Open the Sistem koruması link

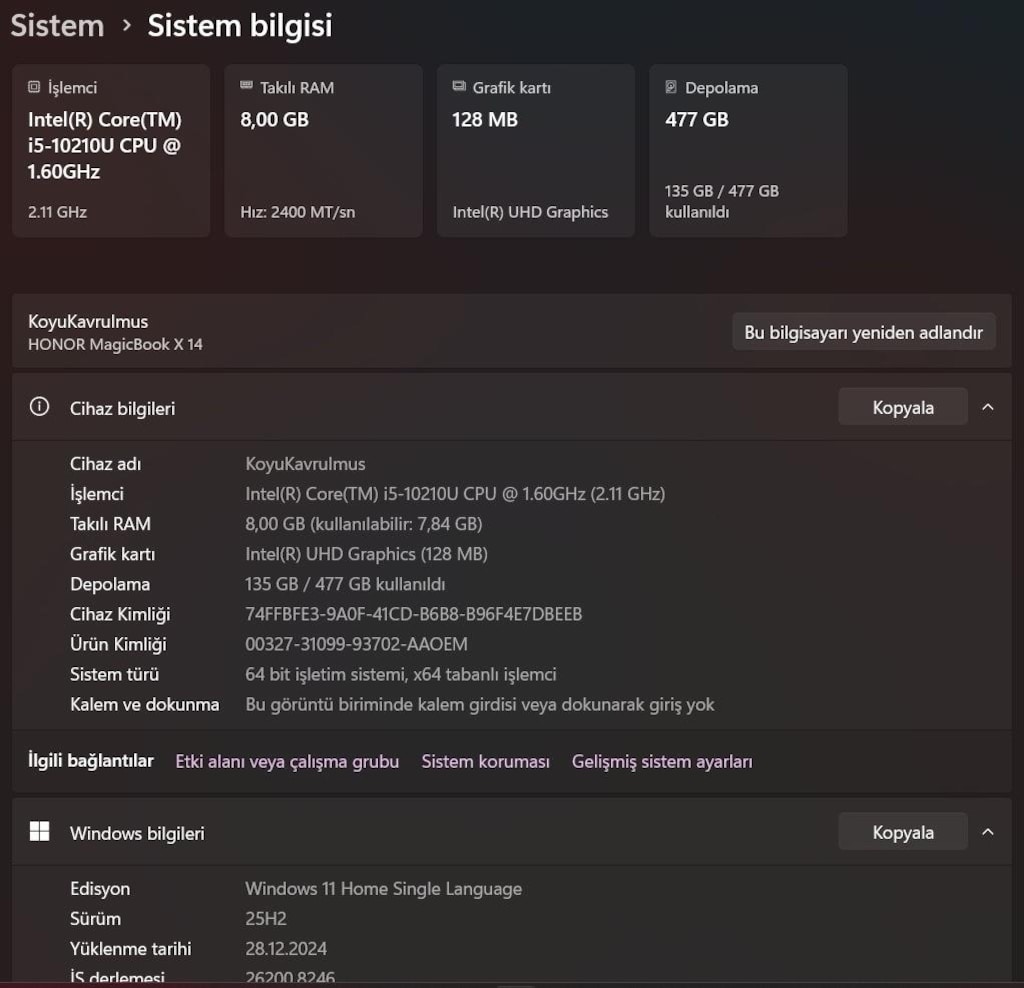pos(485,761)
